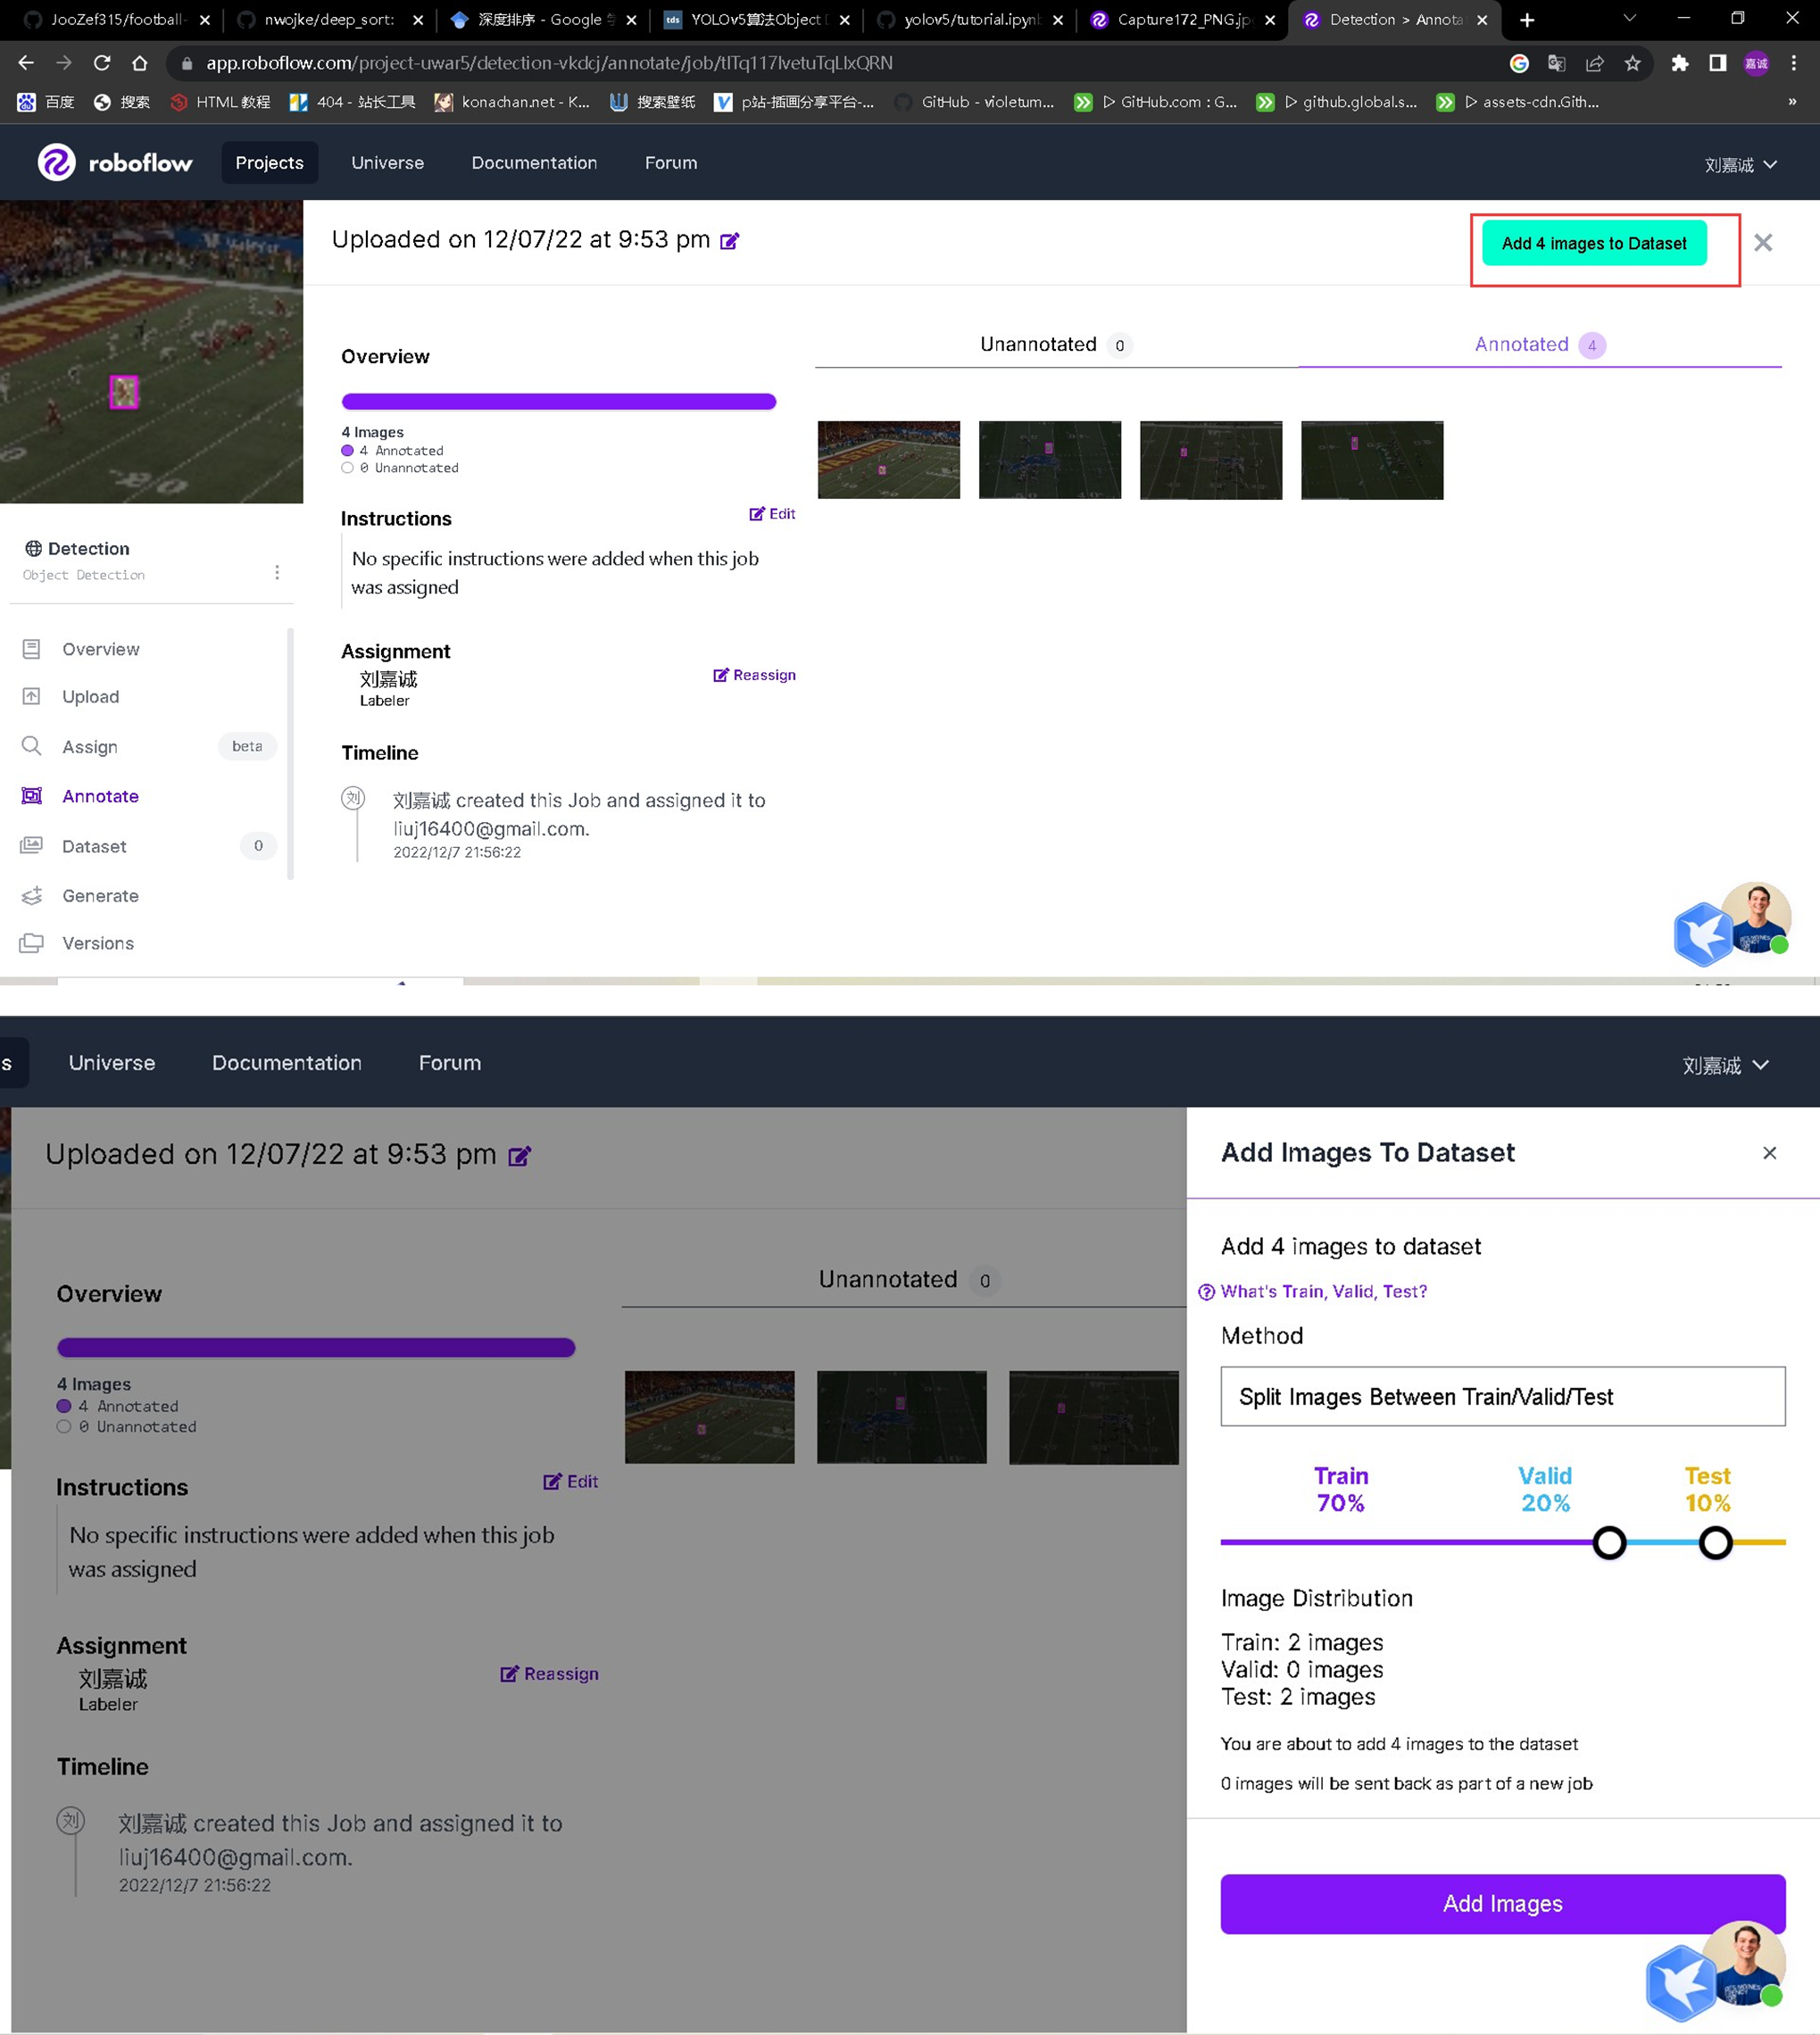Expand the bookmarks overflow chevron
The image size is (1820, 2035).
coord(1791,101)
